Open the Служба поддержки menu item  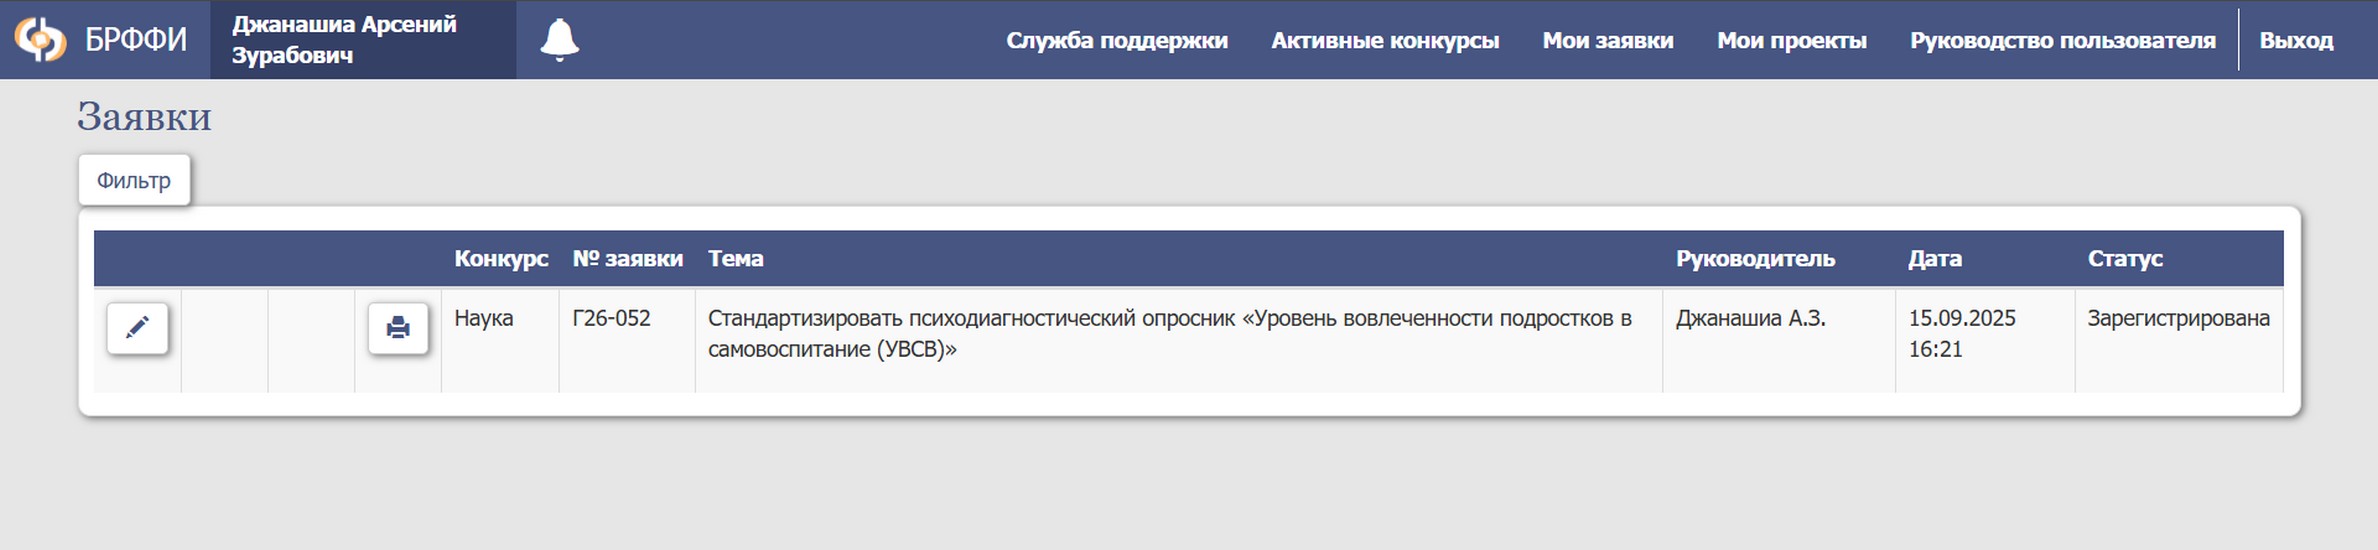point(1116,41)
